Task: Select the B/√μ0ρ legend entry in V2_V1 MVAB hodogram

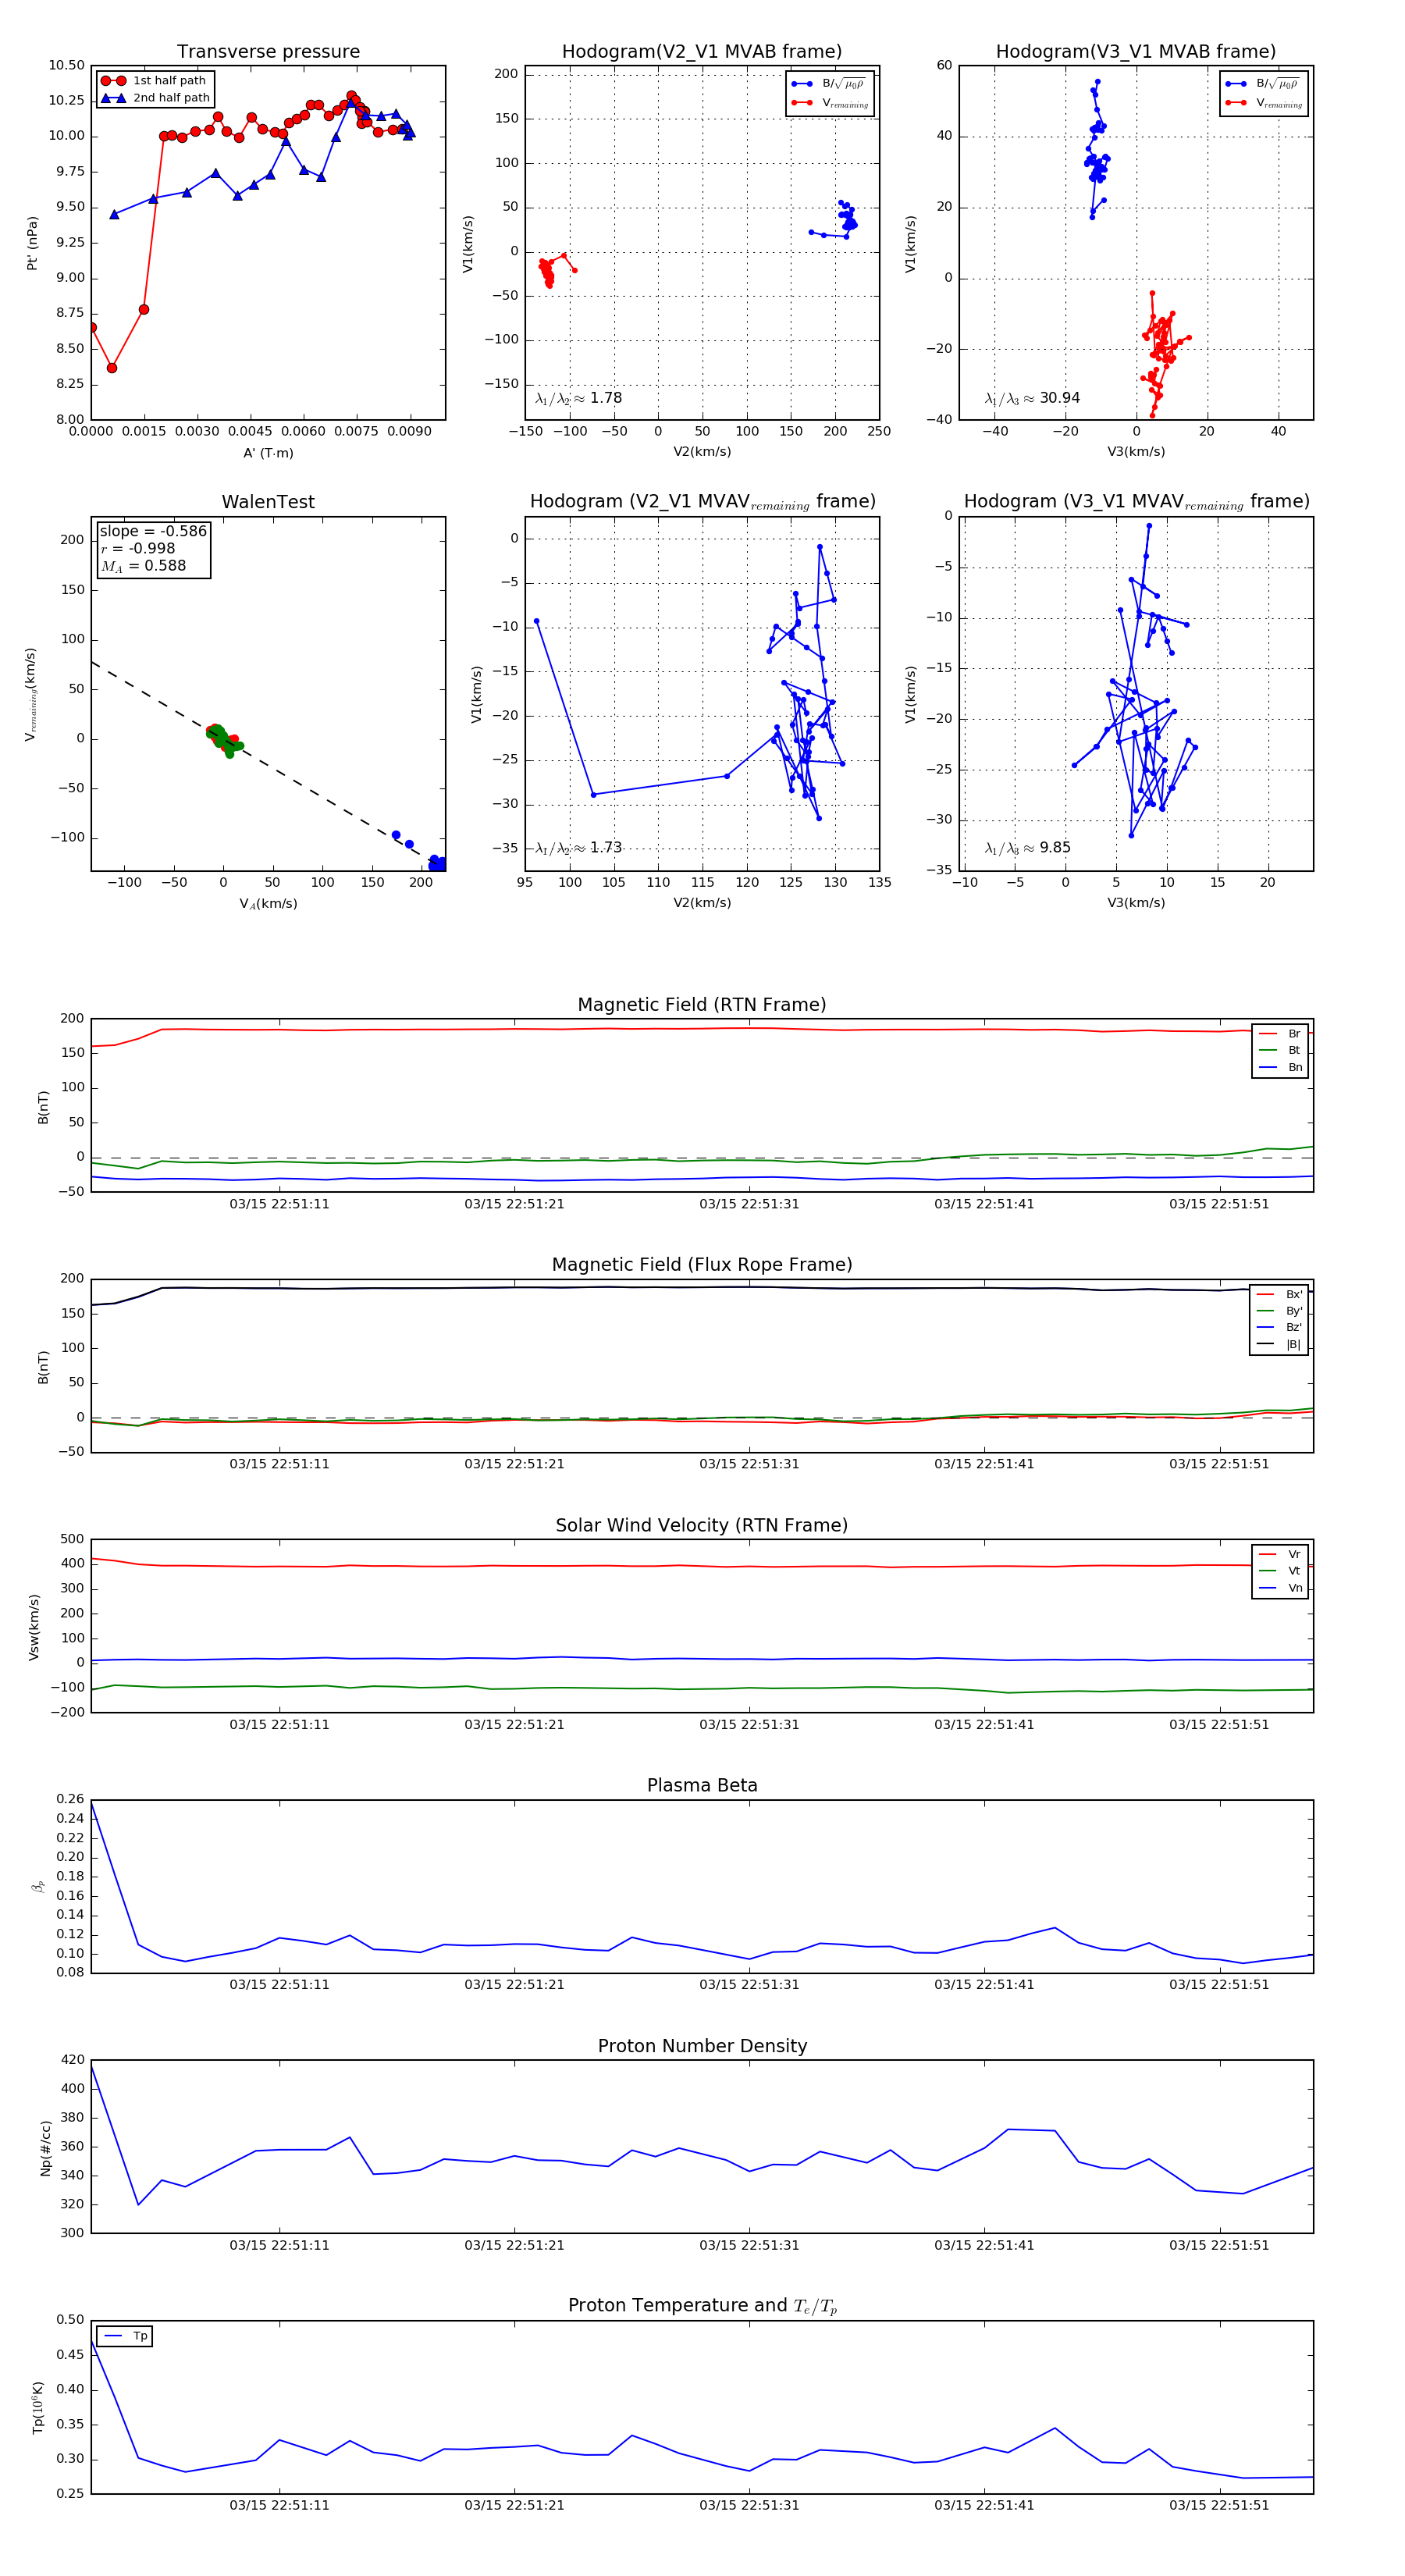Action: click(829, 84)
